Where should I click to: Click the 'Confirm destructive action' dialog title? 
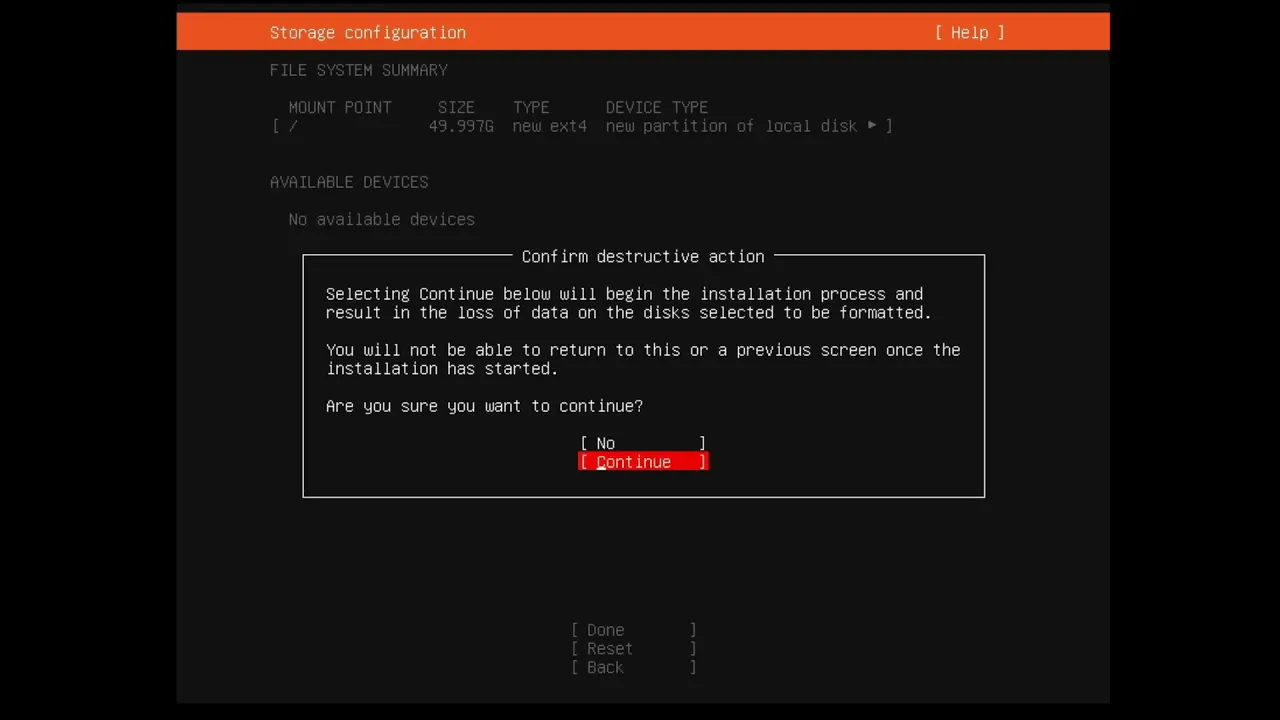point(643,257)
